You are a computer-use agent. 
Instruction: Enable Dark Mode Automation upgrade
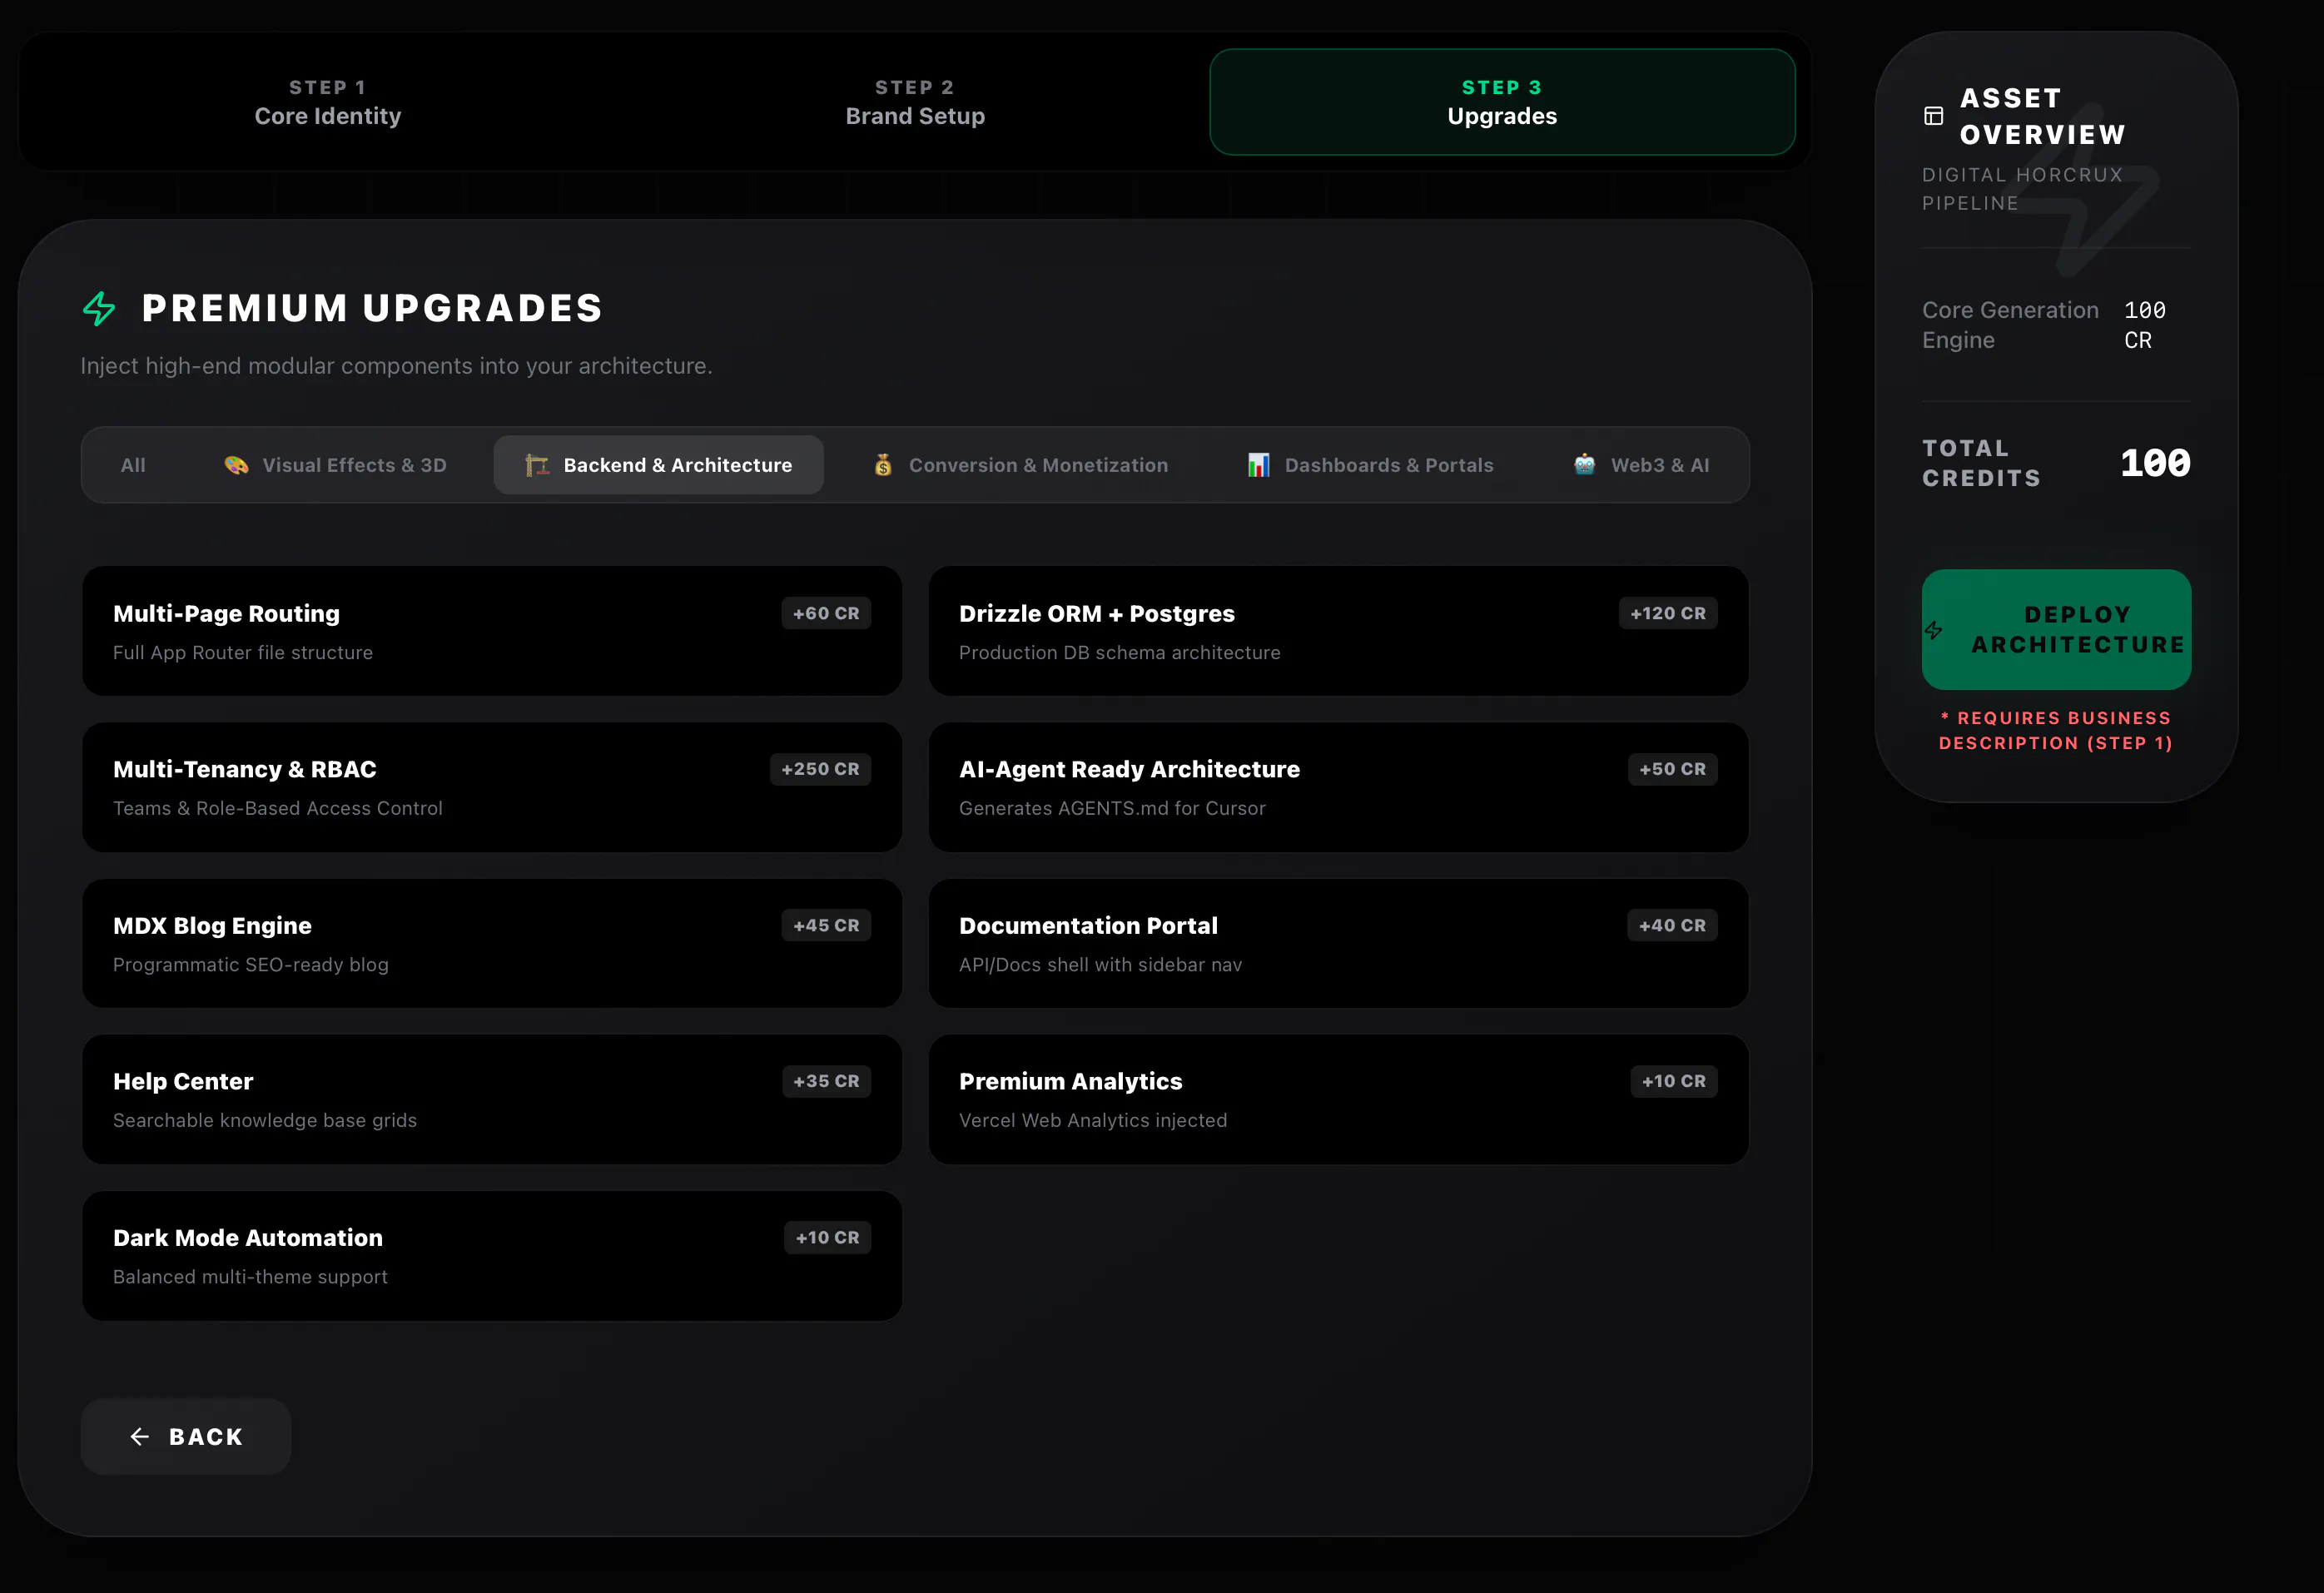point(492,1256)
